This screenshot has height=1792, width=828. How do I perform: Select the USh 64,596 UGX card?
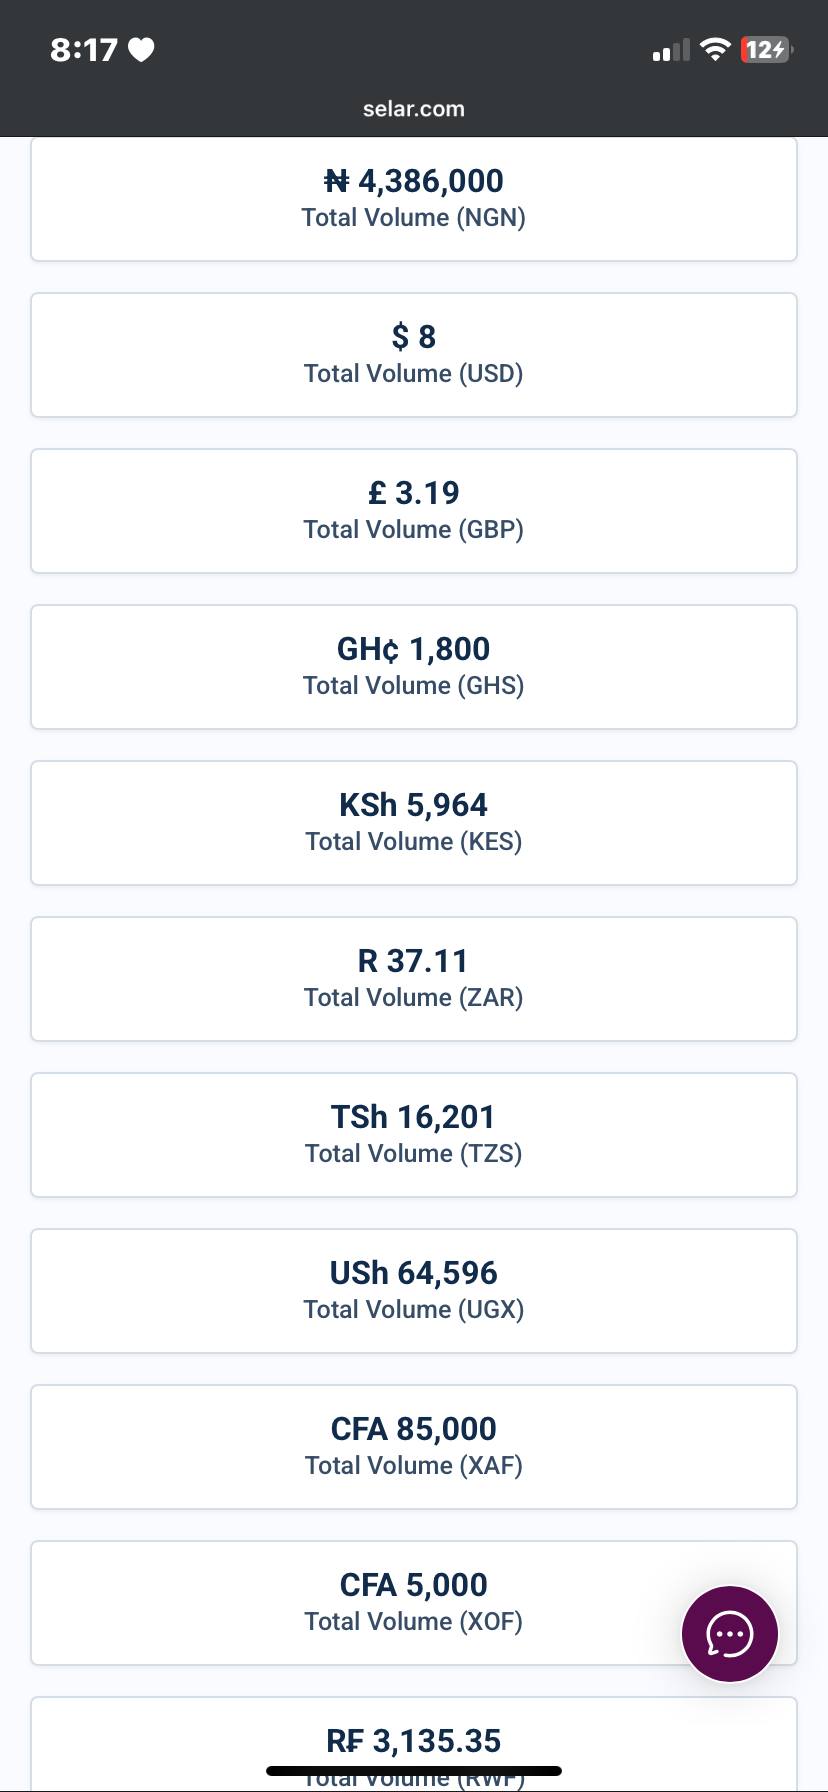pyautogui.click(x=414, y=1291)
